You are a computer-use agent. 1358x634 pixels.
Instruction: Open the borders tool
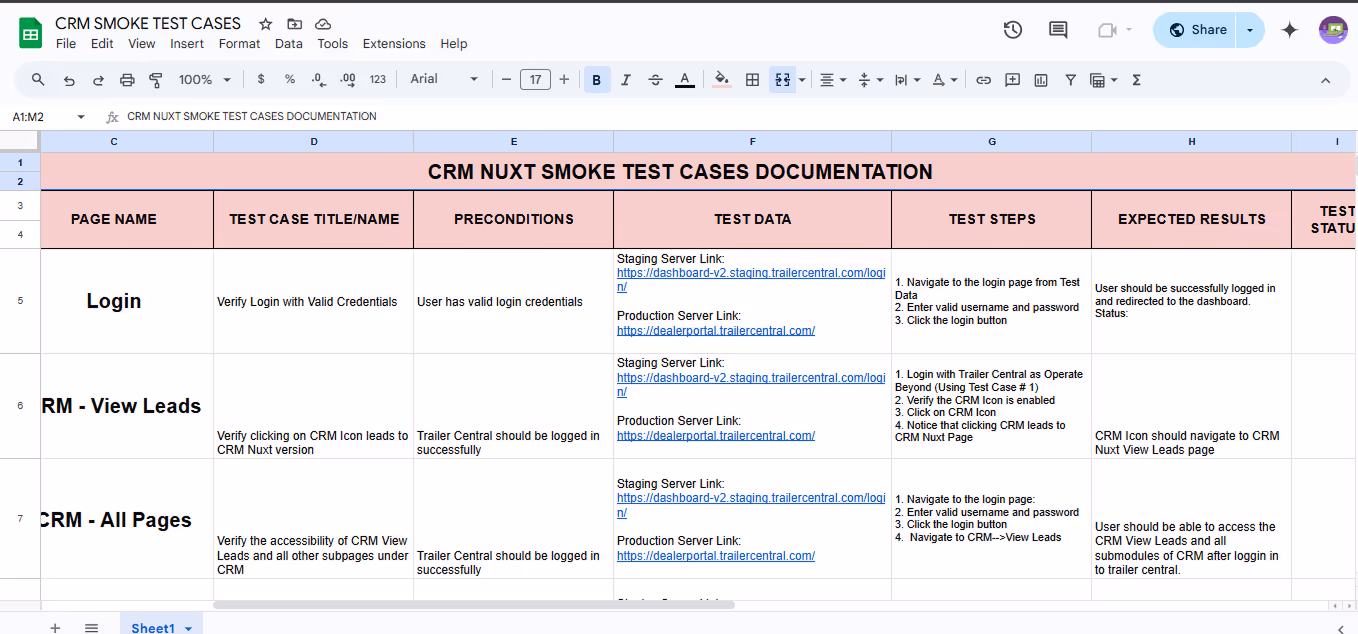(753, 80)
